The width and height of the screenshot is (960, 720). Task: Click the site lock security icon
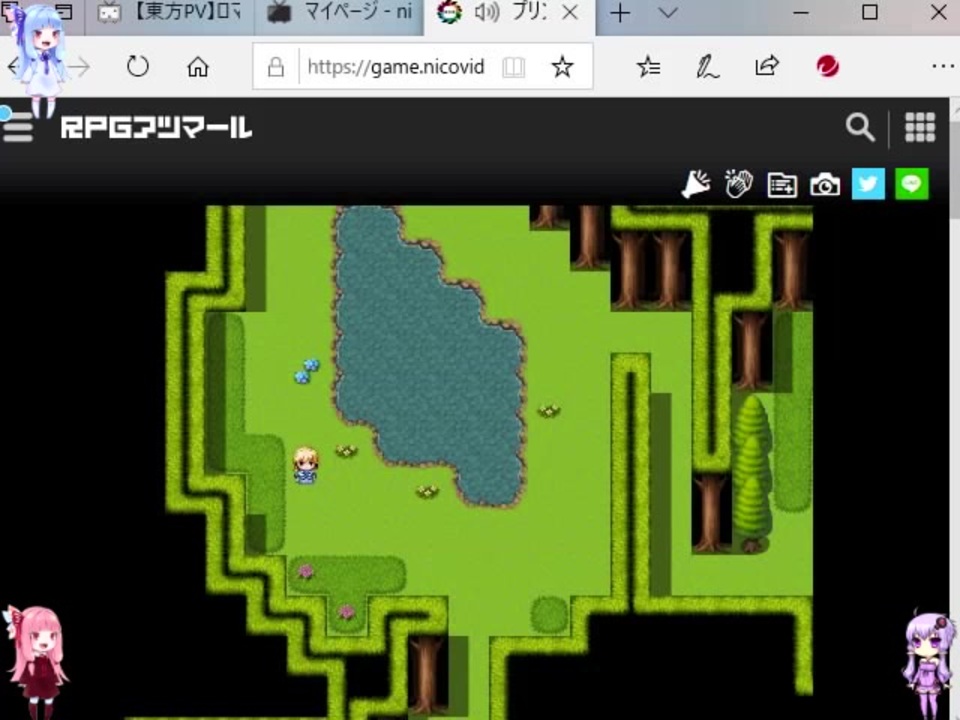[276, 67]
